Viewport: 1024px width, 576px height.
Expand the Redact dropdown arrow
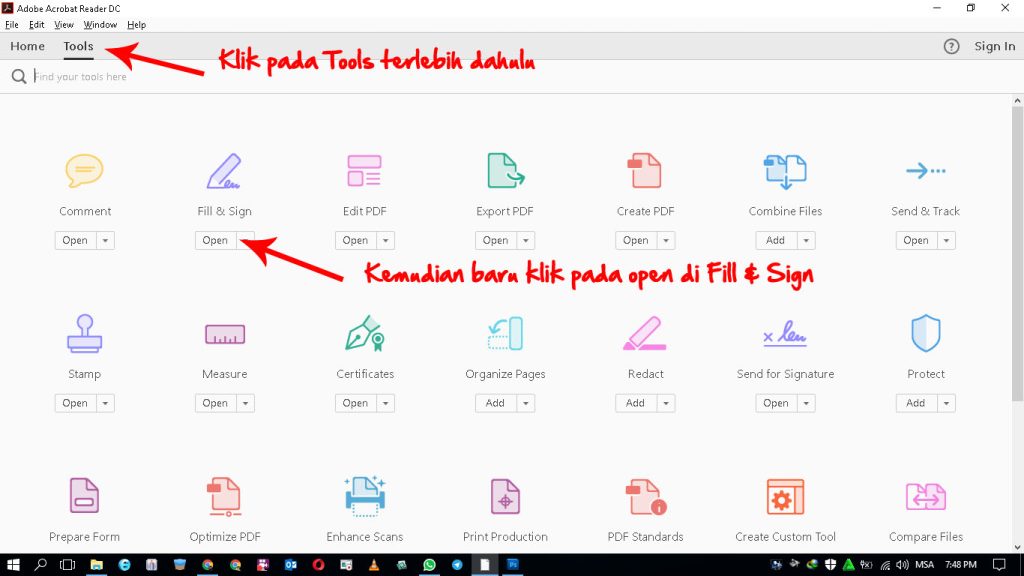[x=665, y=403]
